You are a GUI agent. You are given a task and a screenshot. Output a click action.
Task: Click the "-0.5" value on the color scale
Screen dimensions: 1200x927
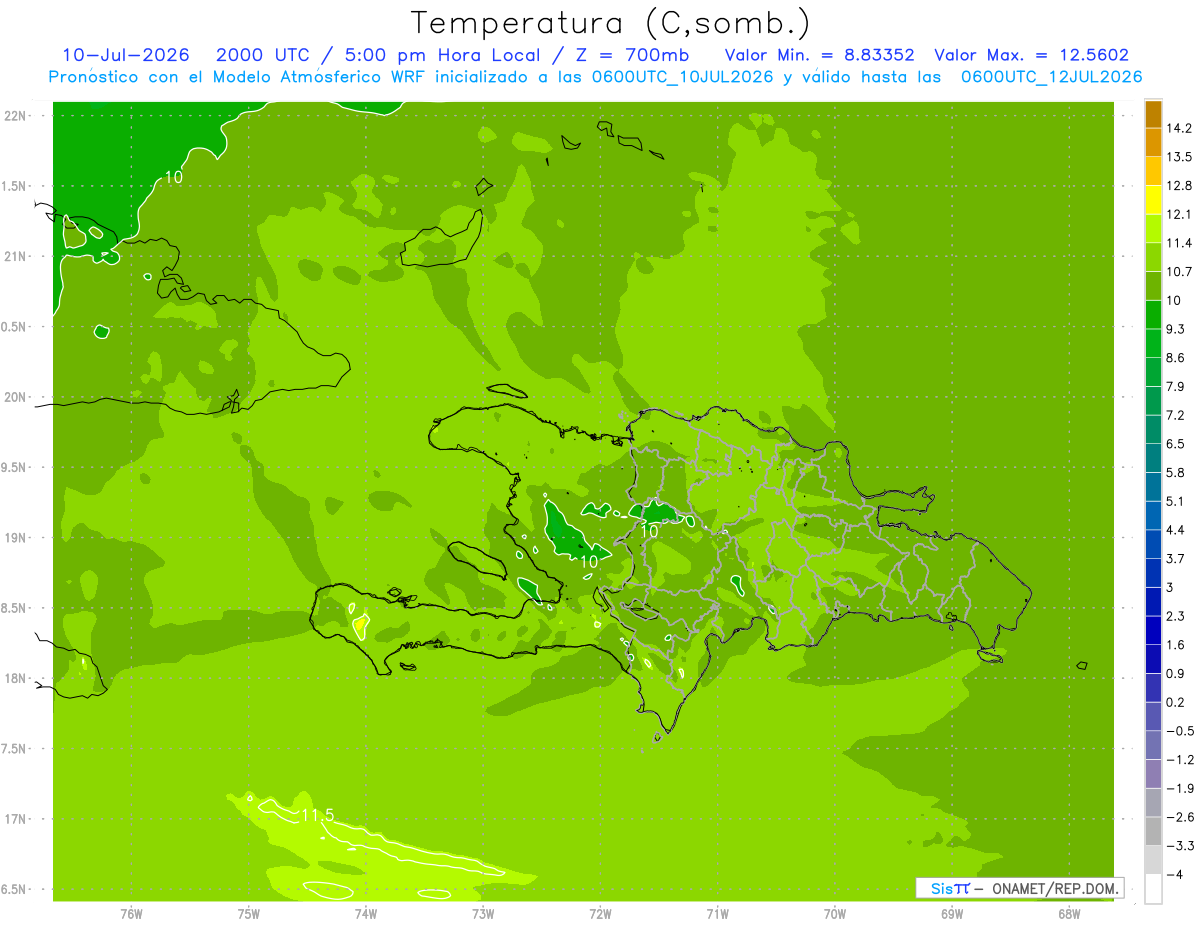pos(1179,731)
